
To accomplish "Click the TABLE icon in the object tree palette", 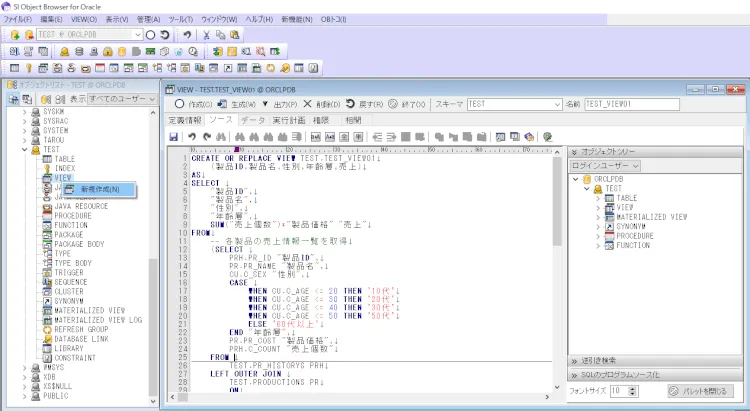I will pyautogui.click(x=609, y=198).
